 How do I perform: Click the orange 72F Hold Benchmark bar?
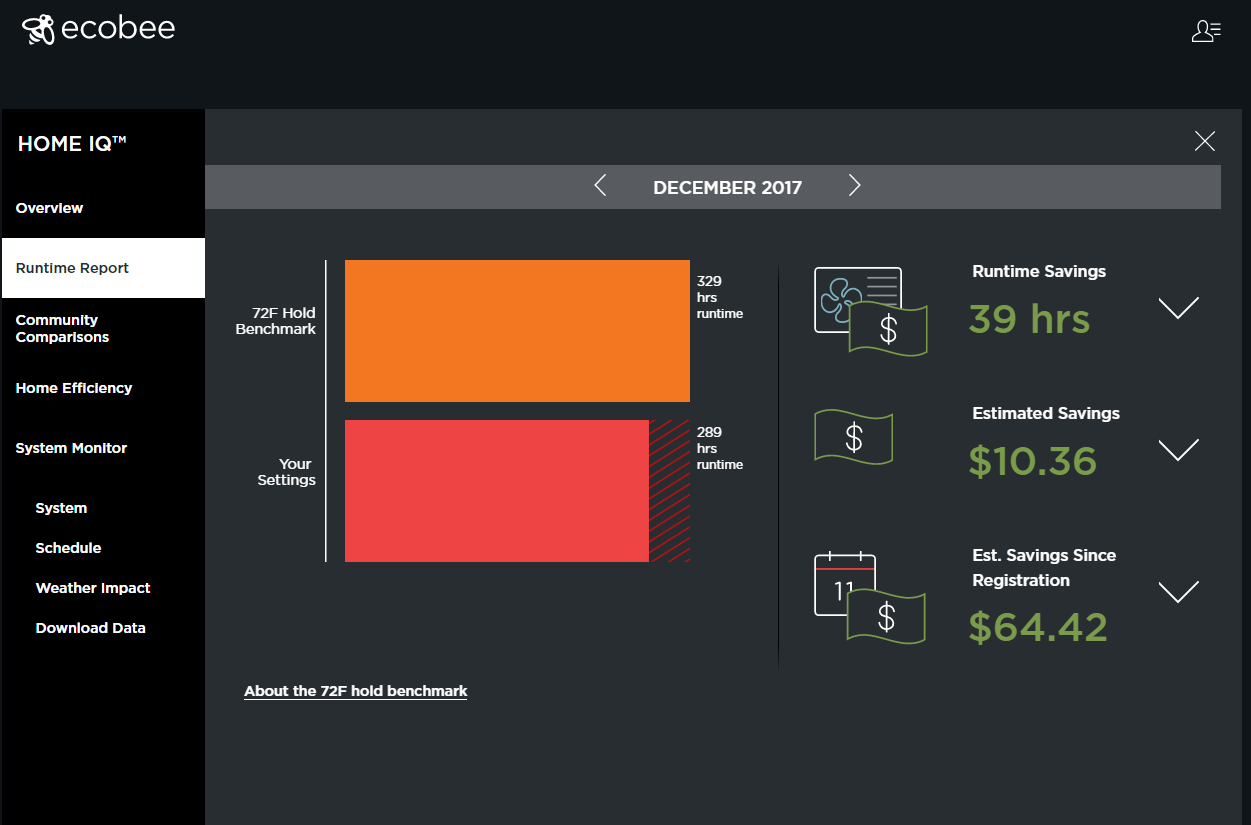tap(517, 331)
